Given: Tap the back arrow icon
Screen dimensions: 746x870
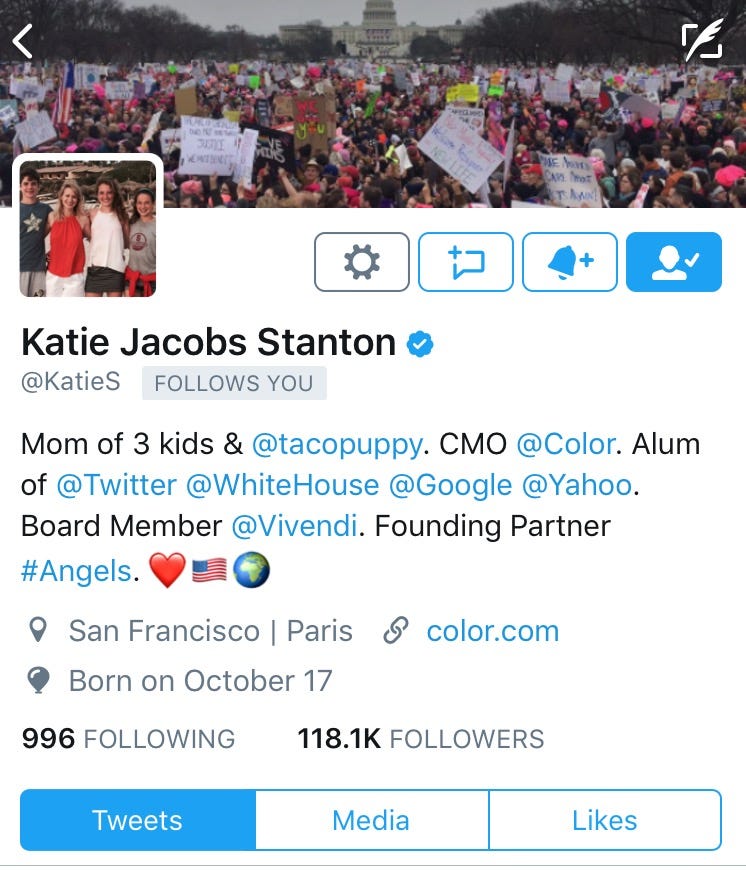Looking at the screenshot, I should click(x=23, y=41).
